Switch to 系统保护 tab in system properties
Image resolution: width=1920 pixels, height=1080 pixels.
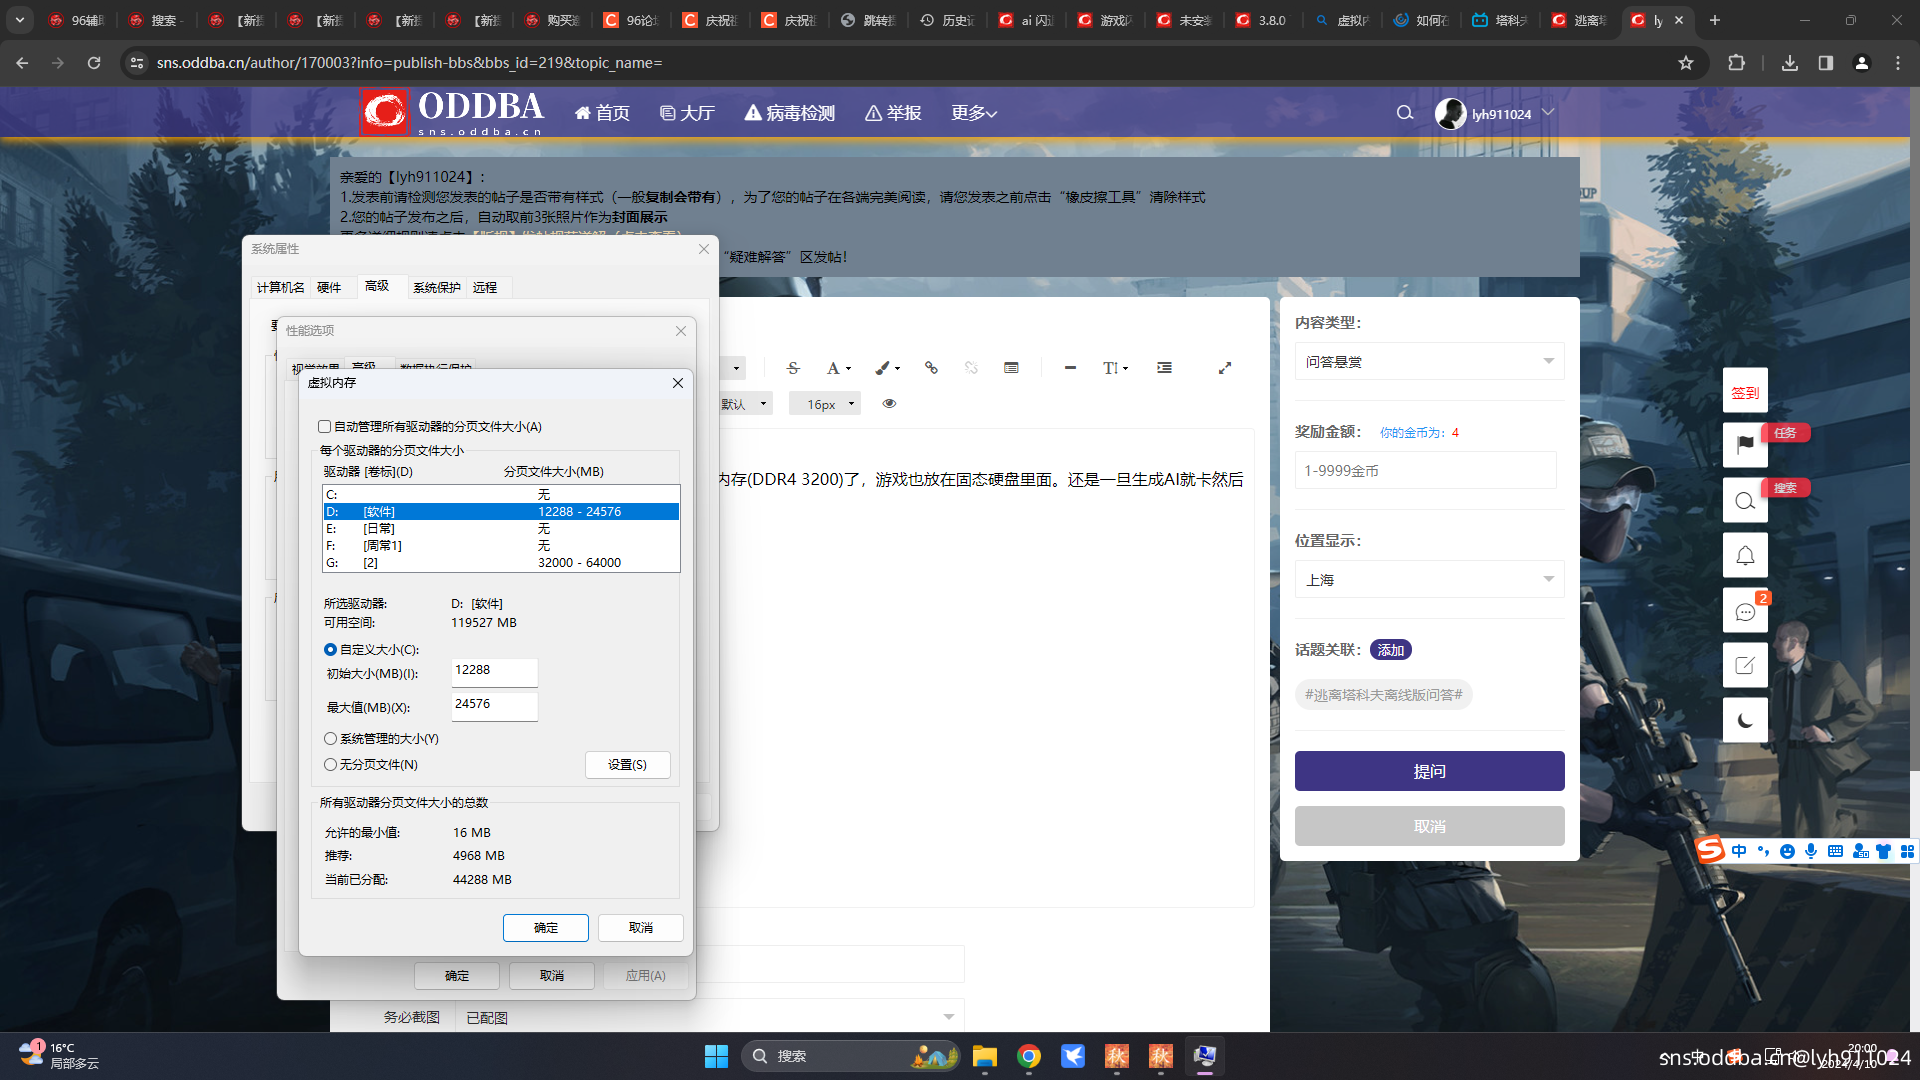tap(436, 288)
